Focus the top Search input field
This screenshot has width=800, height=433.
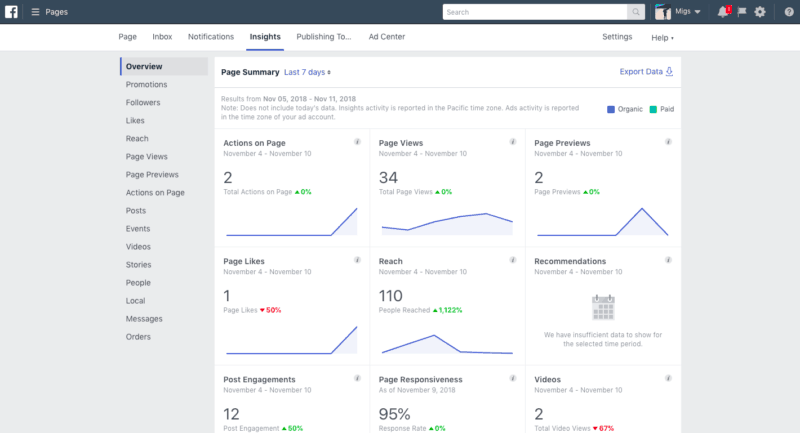535,12
